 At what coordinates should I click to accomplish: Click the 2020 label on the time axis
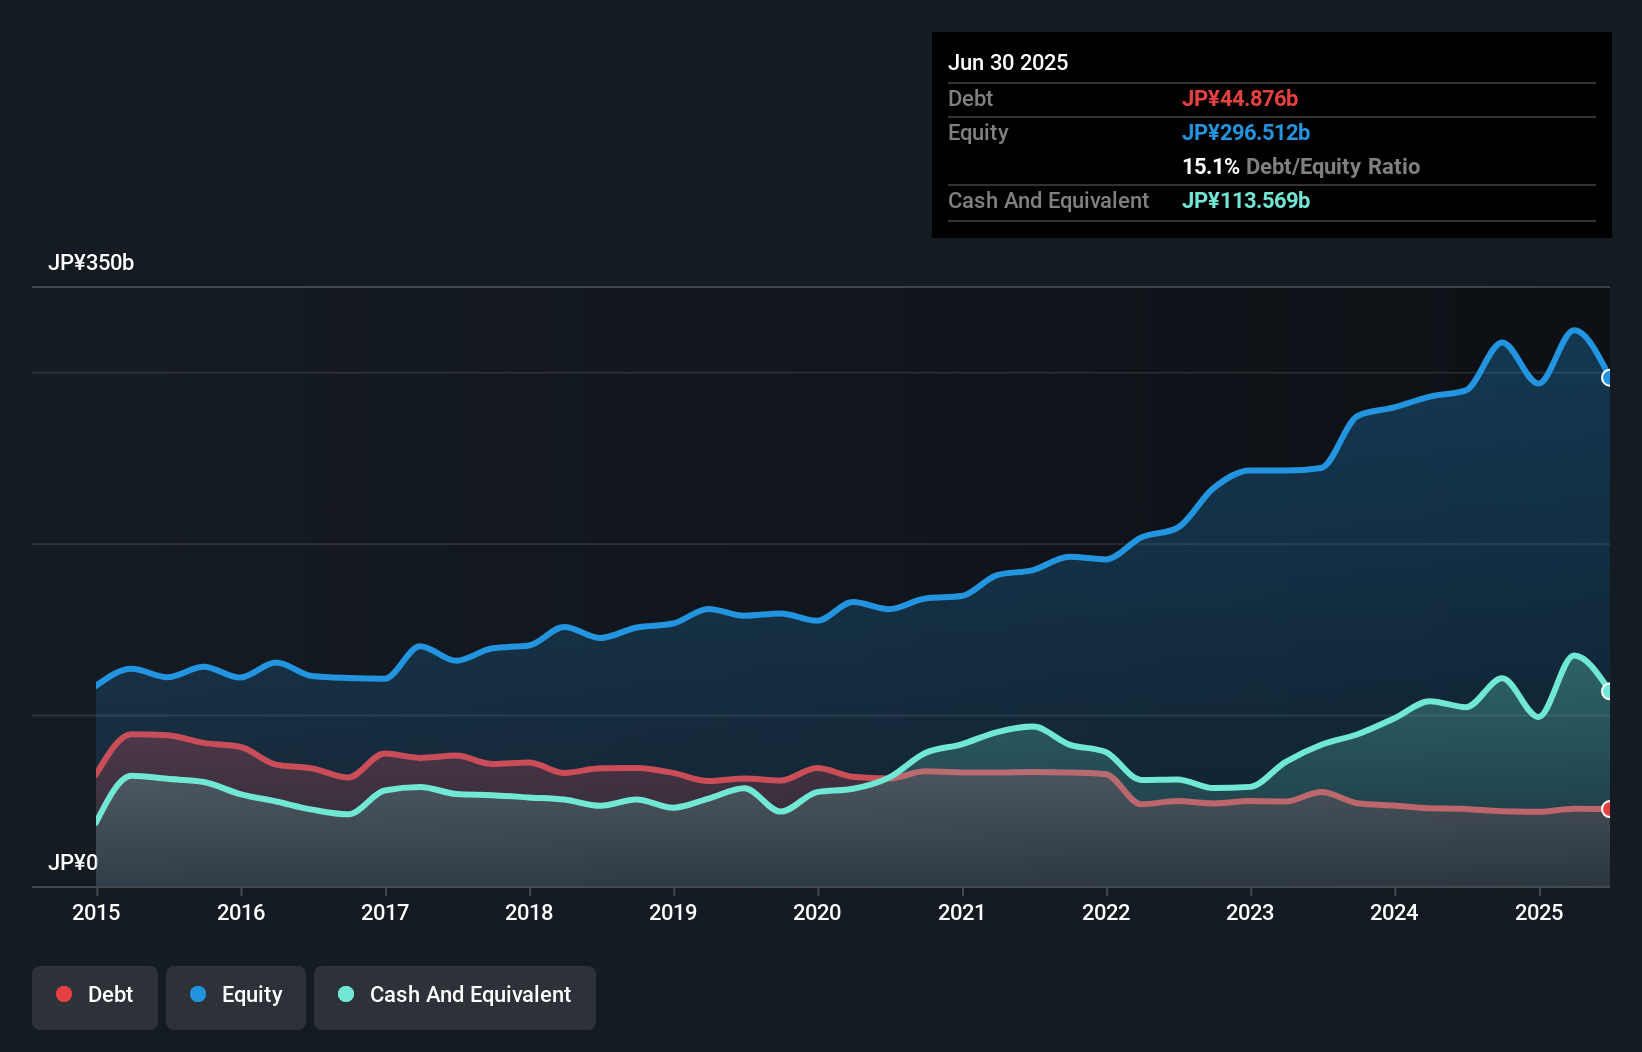pyautogui.click(x=817, y=912)
